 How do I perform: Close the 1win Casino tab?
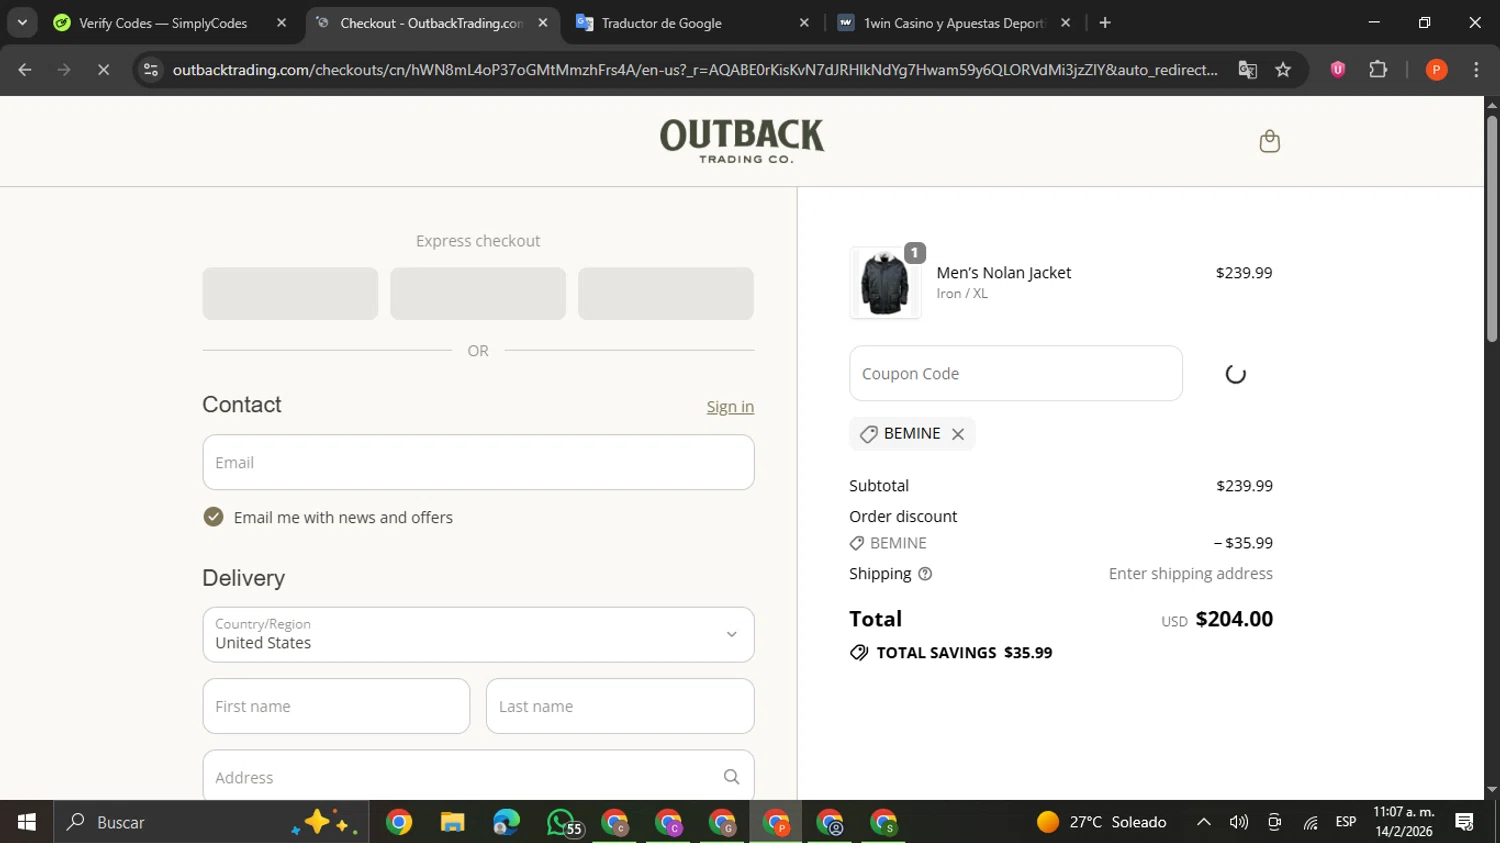[1066, 22]
